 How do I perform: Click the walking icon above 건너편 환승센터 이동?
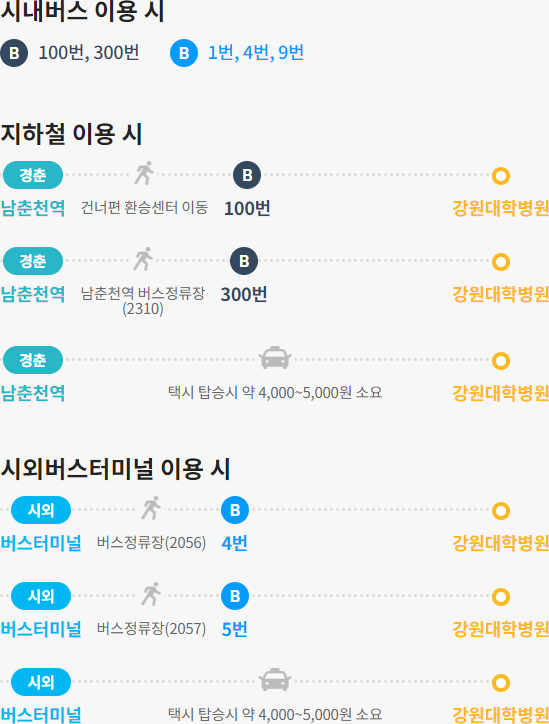pos(144,173)
